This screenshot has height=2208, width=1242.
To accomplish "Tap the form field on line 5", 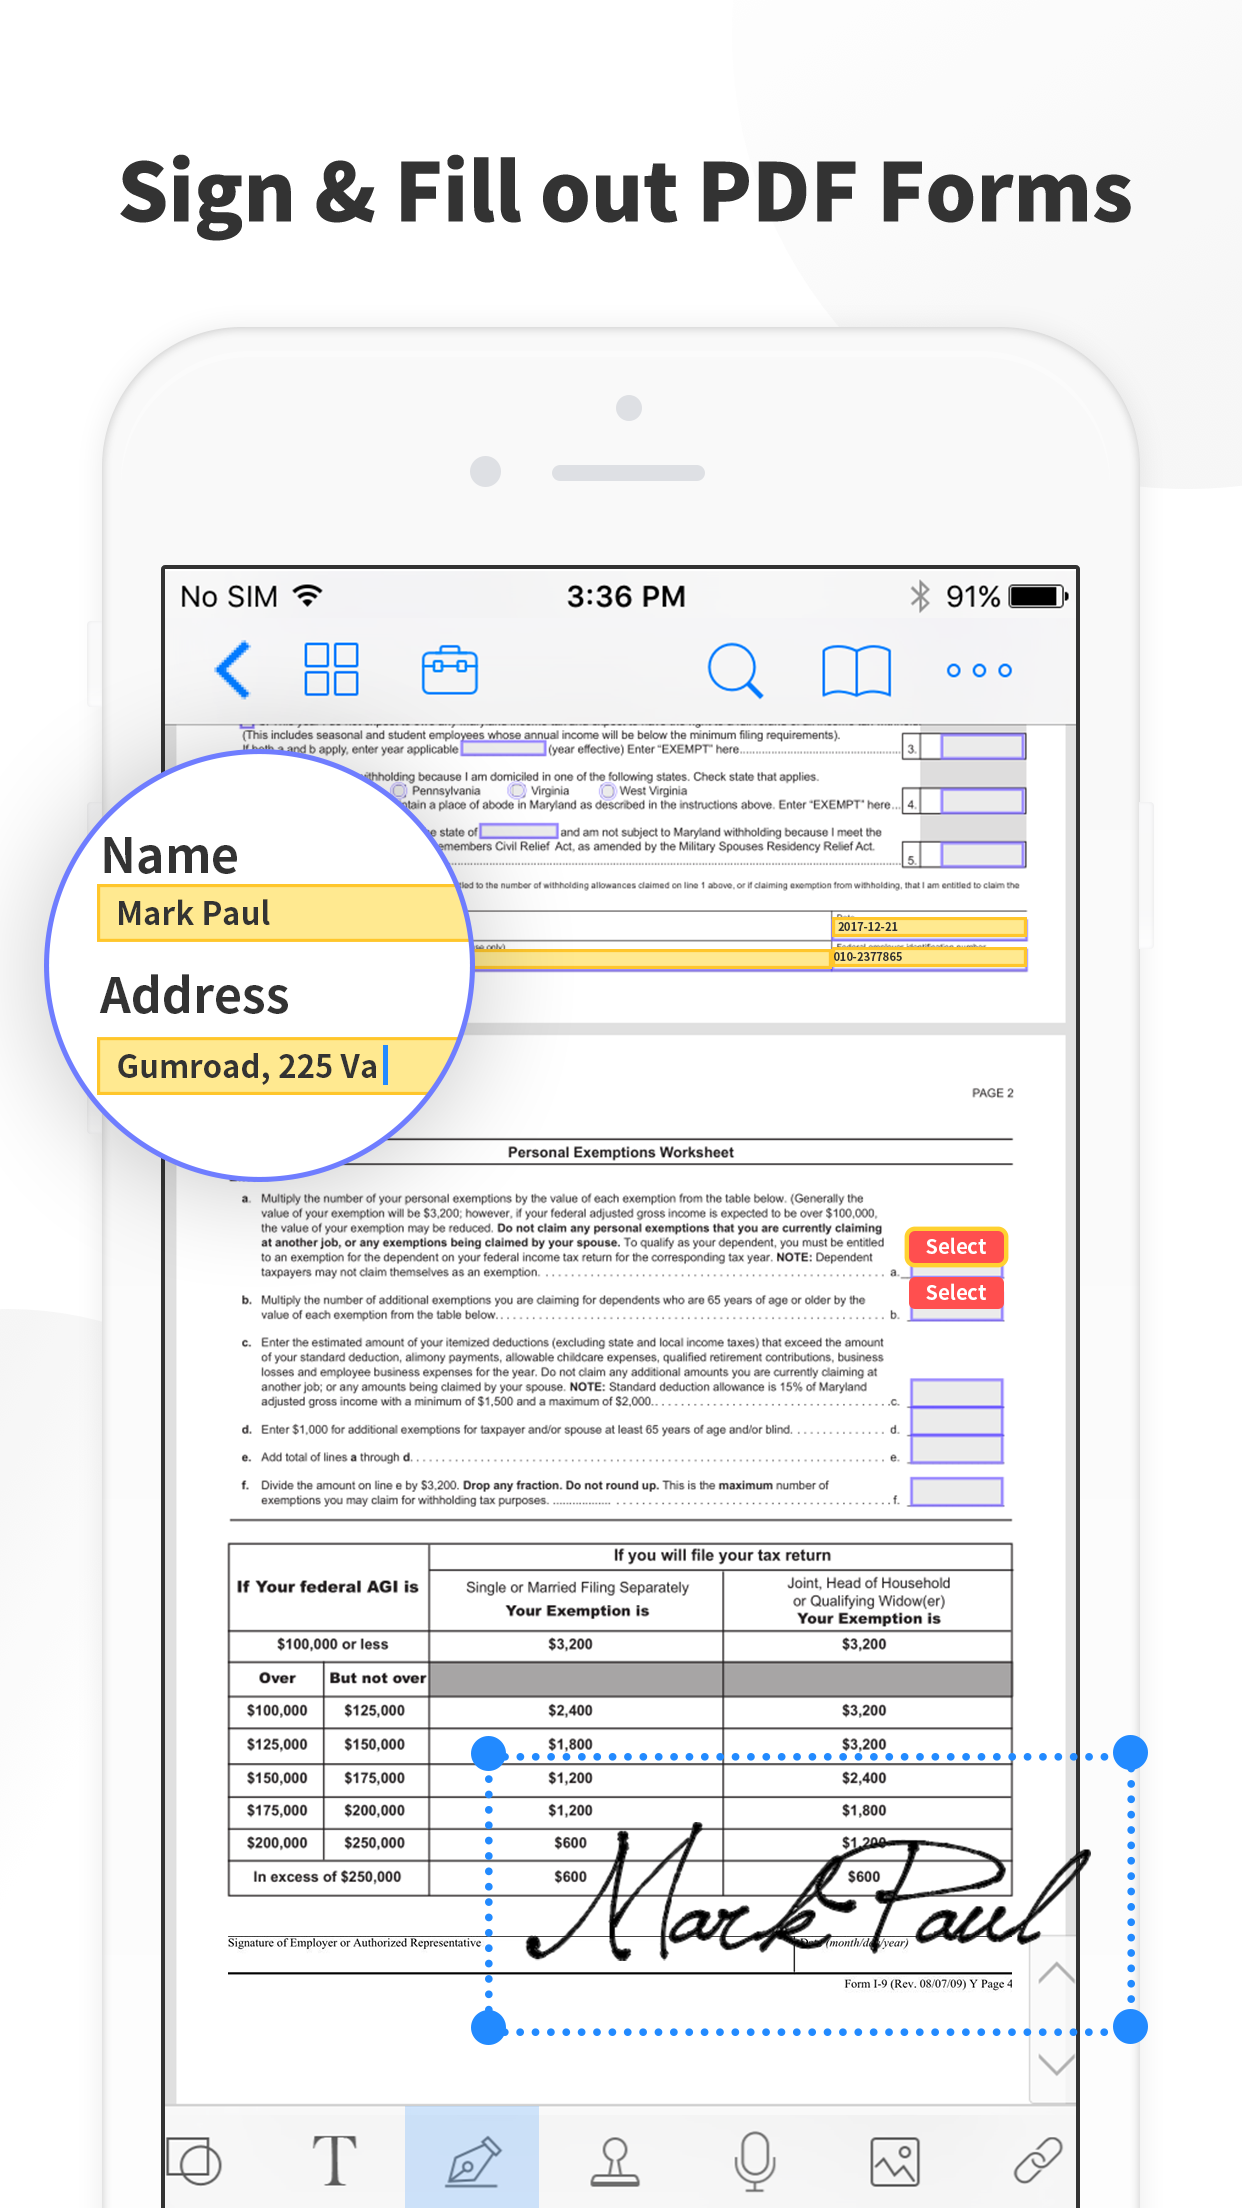I will tap(983, 855).
